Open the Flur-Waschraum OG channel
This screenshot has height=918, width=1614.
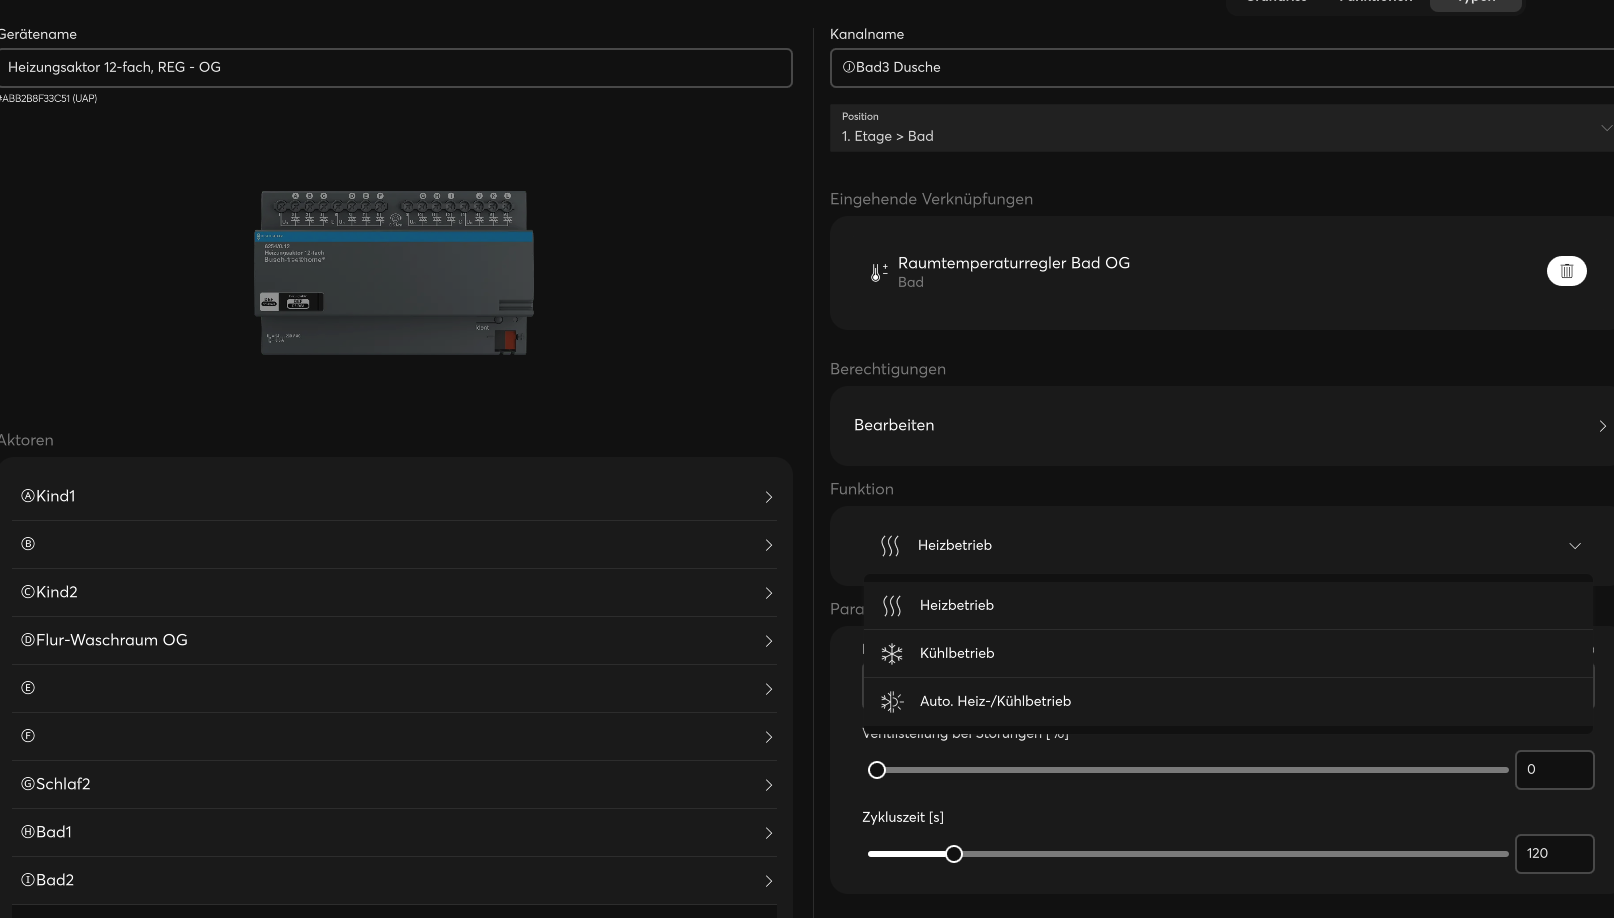(395, 641)
